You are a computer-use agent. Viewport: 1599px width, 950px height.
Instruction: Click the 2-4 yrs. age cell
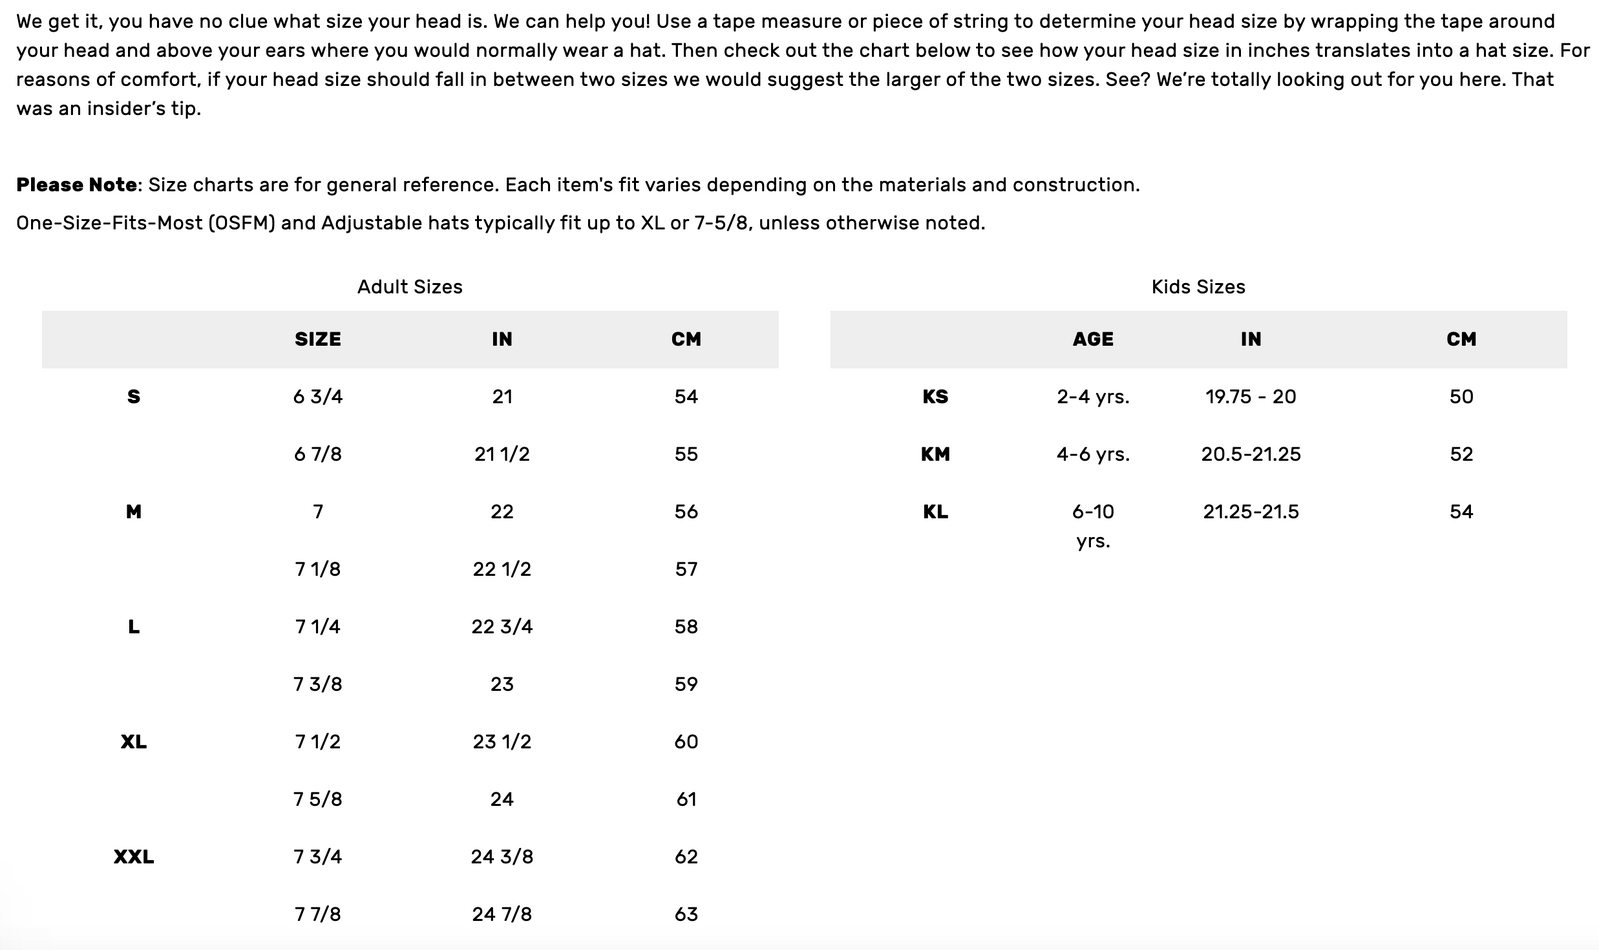click(1093, 397)
